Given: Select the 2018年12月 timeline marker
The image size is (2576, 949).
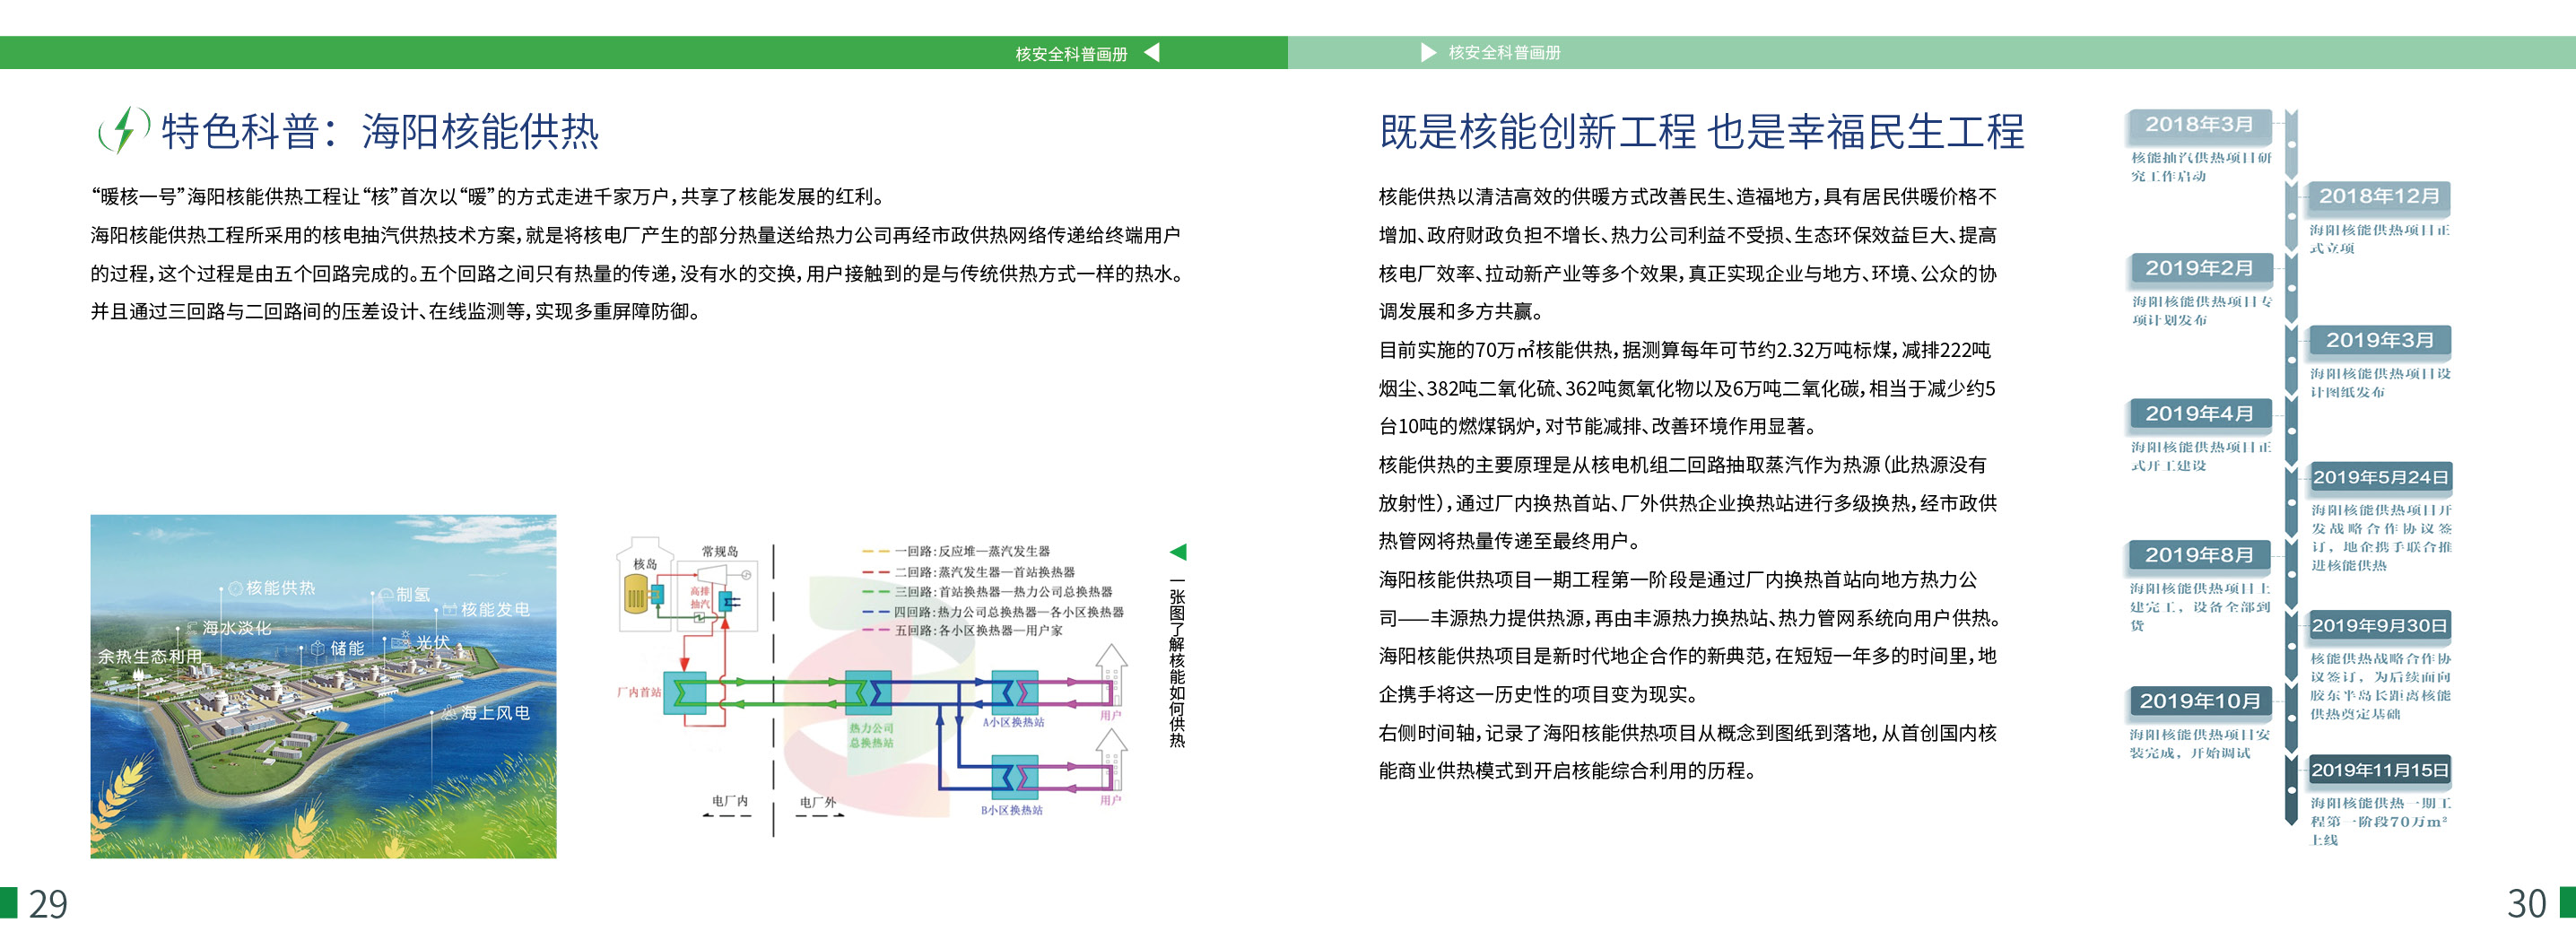Looking at the screenshot, I should click(2378, 197).
